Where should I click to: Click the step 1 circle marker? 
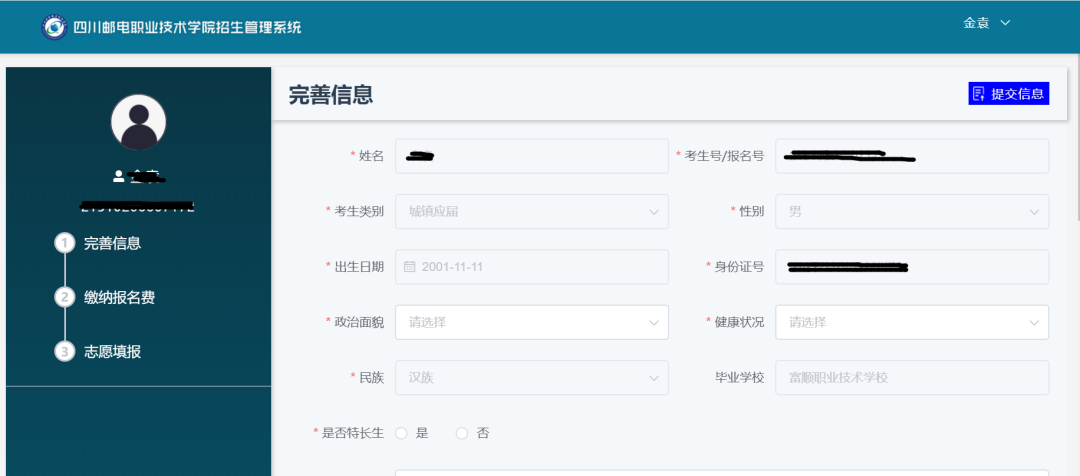click(x=65, y=243)
